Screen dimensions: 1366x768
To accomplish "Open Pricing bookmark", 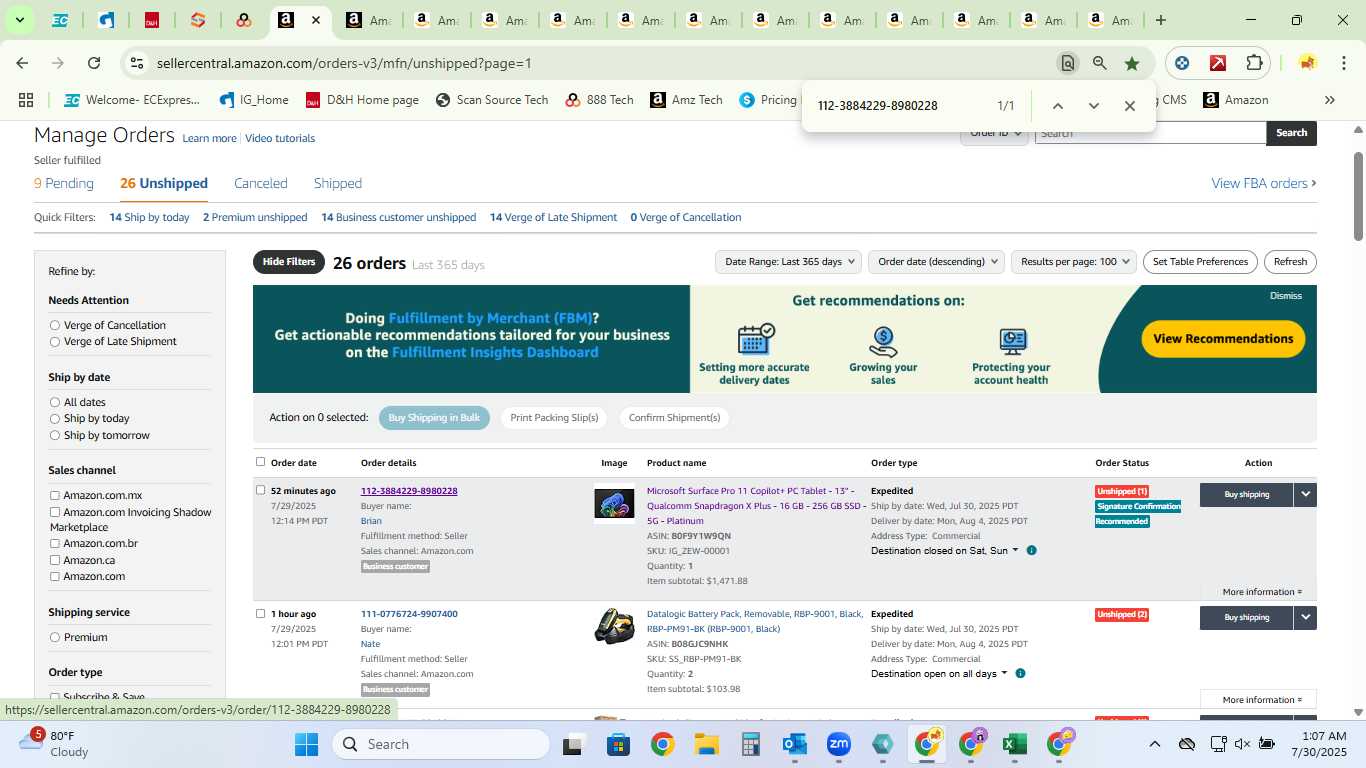I will pos(768,100).
